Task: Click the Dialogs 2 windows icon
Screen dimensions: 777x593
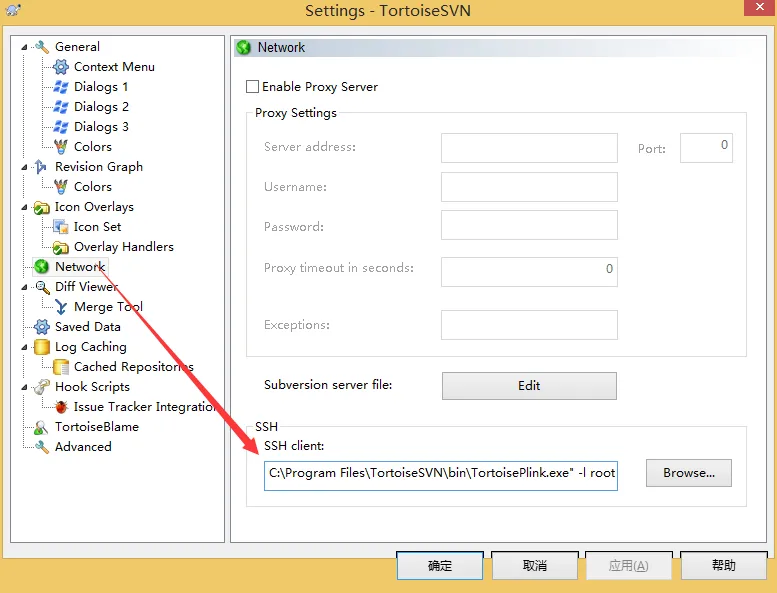Action: pyautogui.click(x=60, y=107)
